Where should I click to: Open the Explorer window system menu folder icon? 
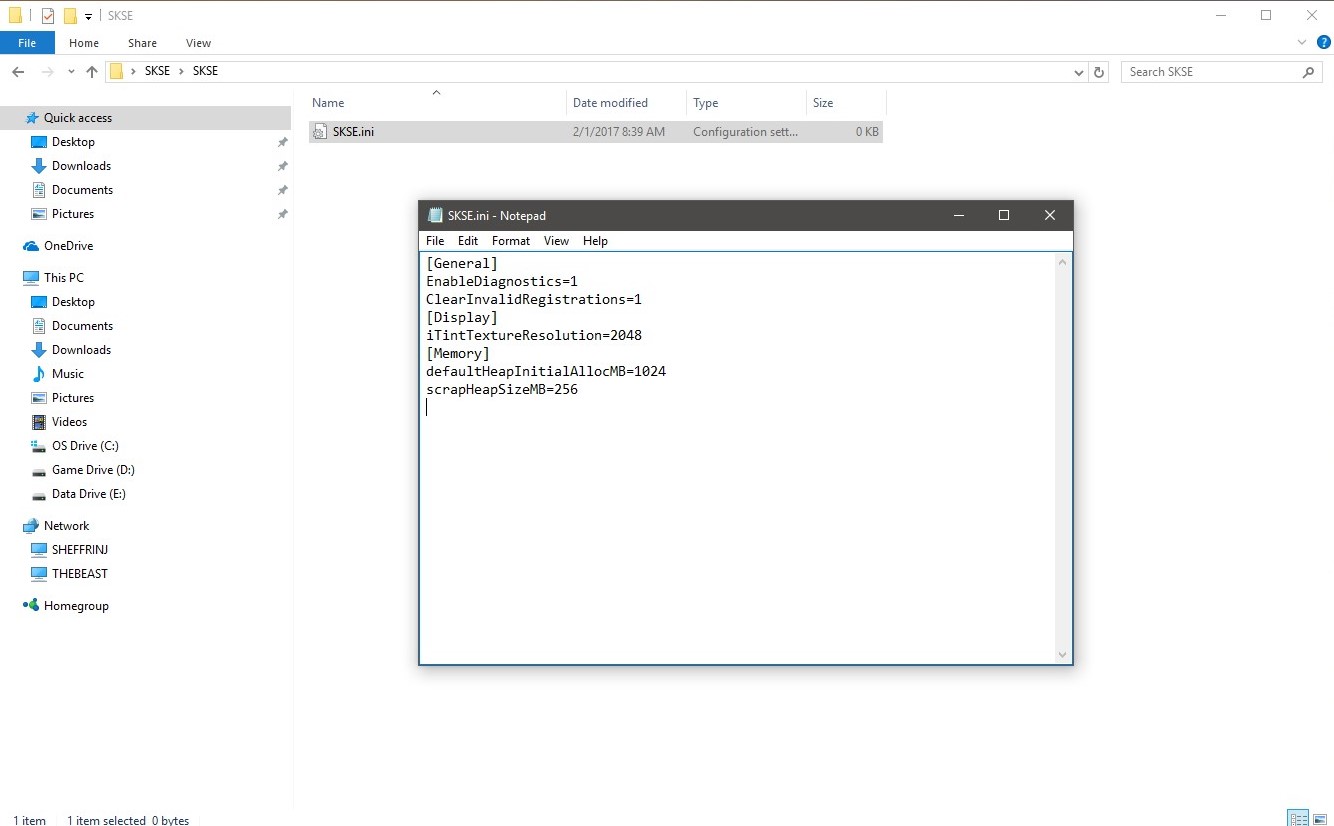coord(15,15)
